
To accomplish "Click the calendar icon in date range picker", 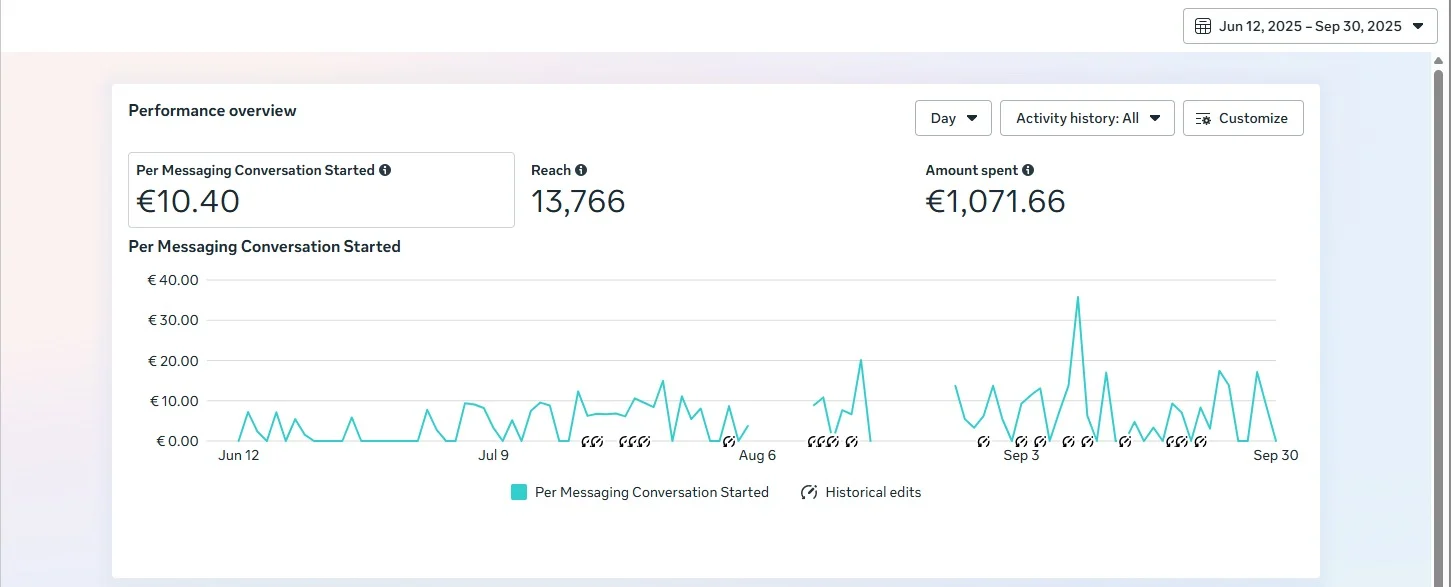I will click(x=1203, y=26).
